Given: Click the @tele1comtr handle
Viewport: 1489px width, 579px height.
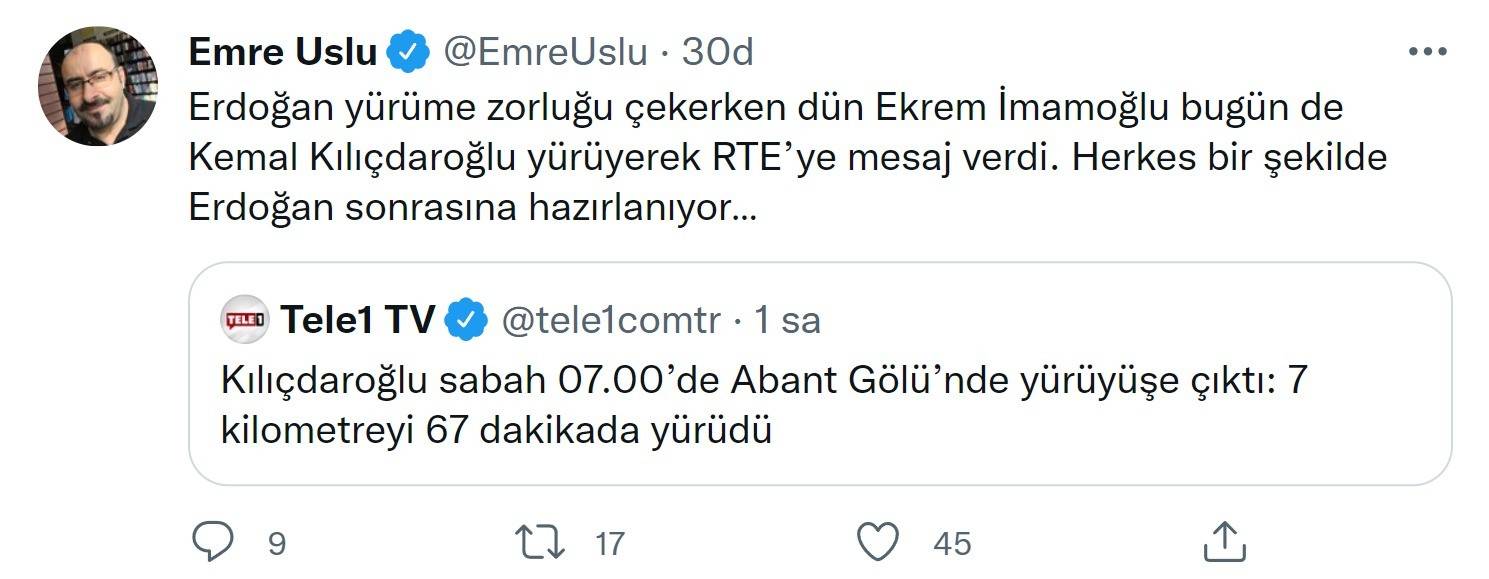Looking at the screenshot, I should (x=609, y=320).
